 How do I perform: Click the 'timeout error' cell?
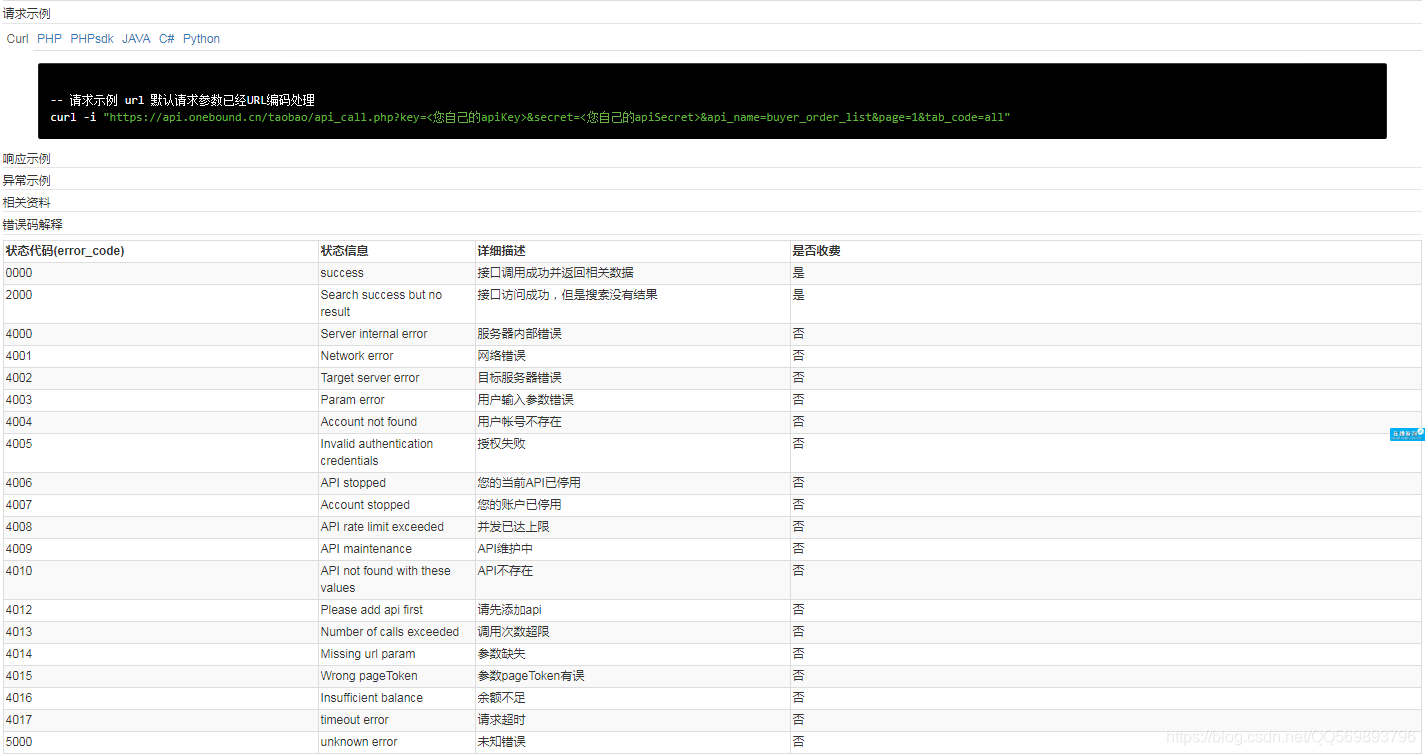click(396, 720)
